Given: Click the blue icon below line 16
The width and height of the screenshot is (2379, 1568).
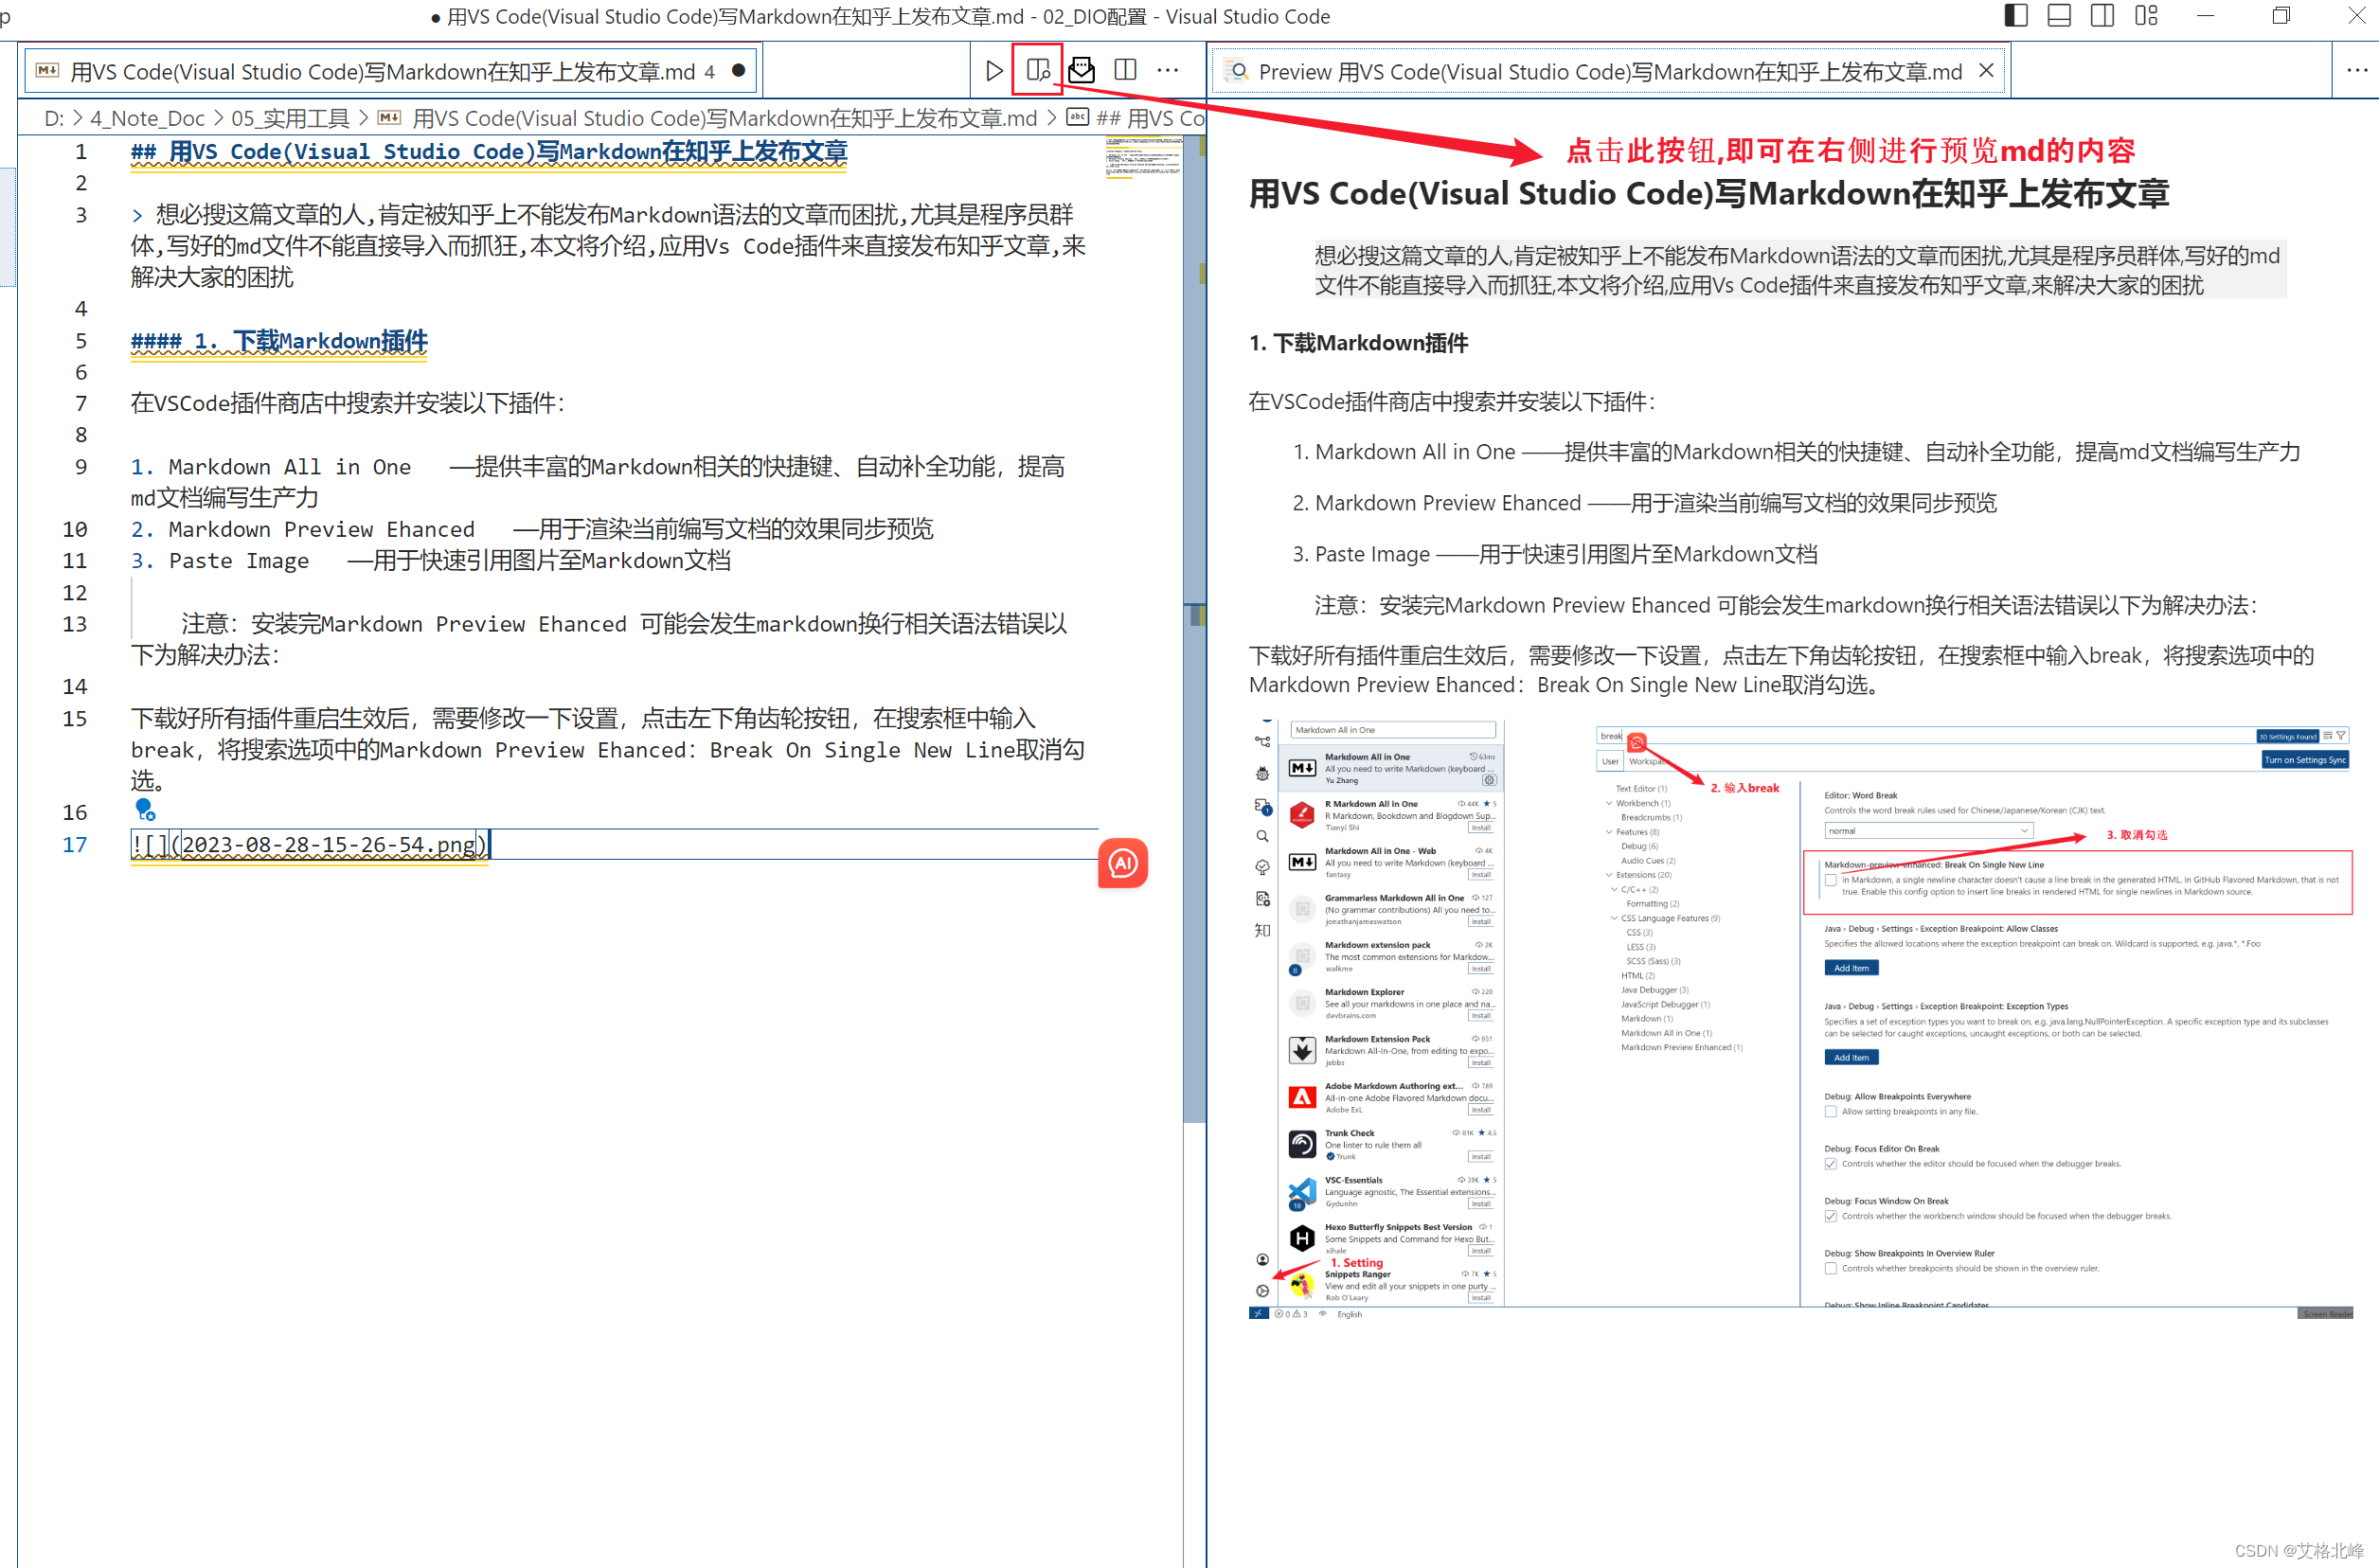Looking at the screenshot, I should [x=145, y=809].
